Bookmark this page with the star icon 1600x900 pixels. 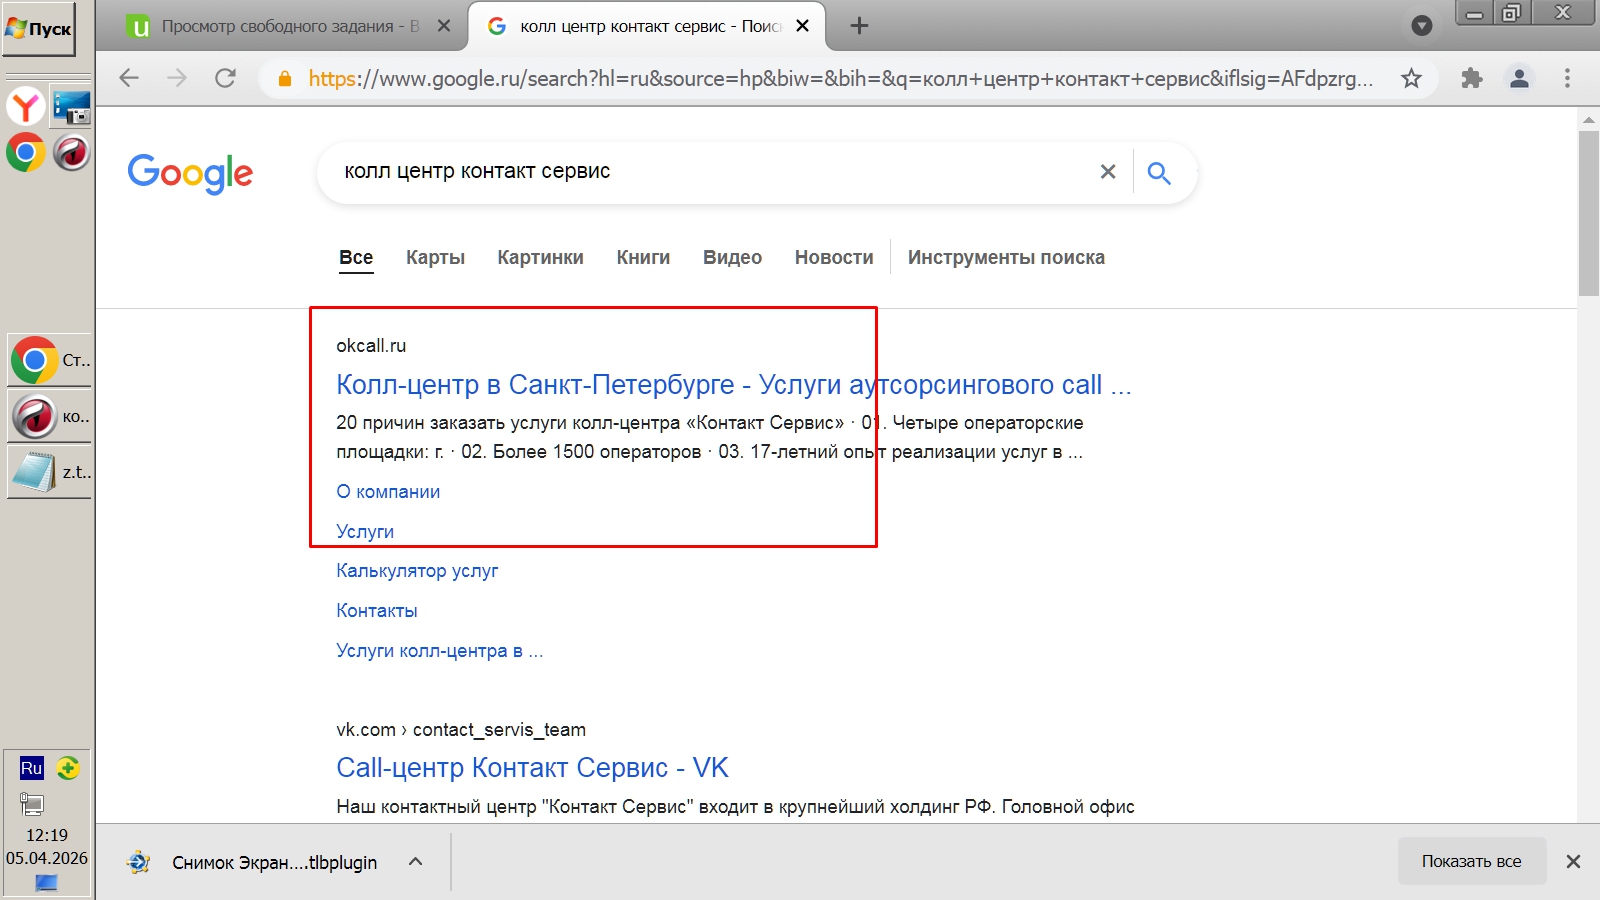1411,78
